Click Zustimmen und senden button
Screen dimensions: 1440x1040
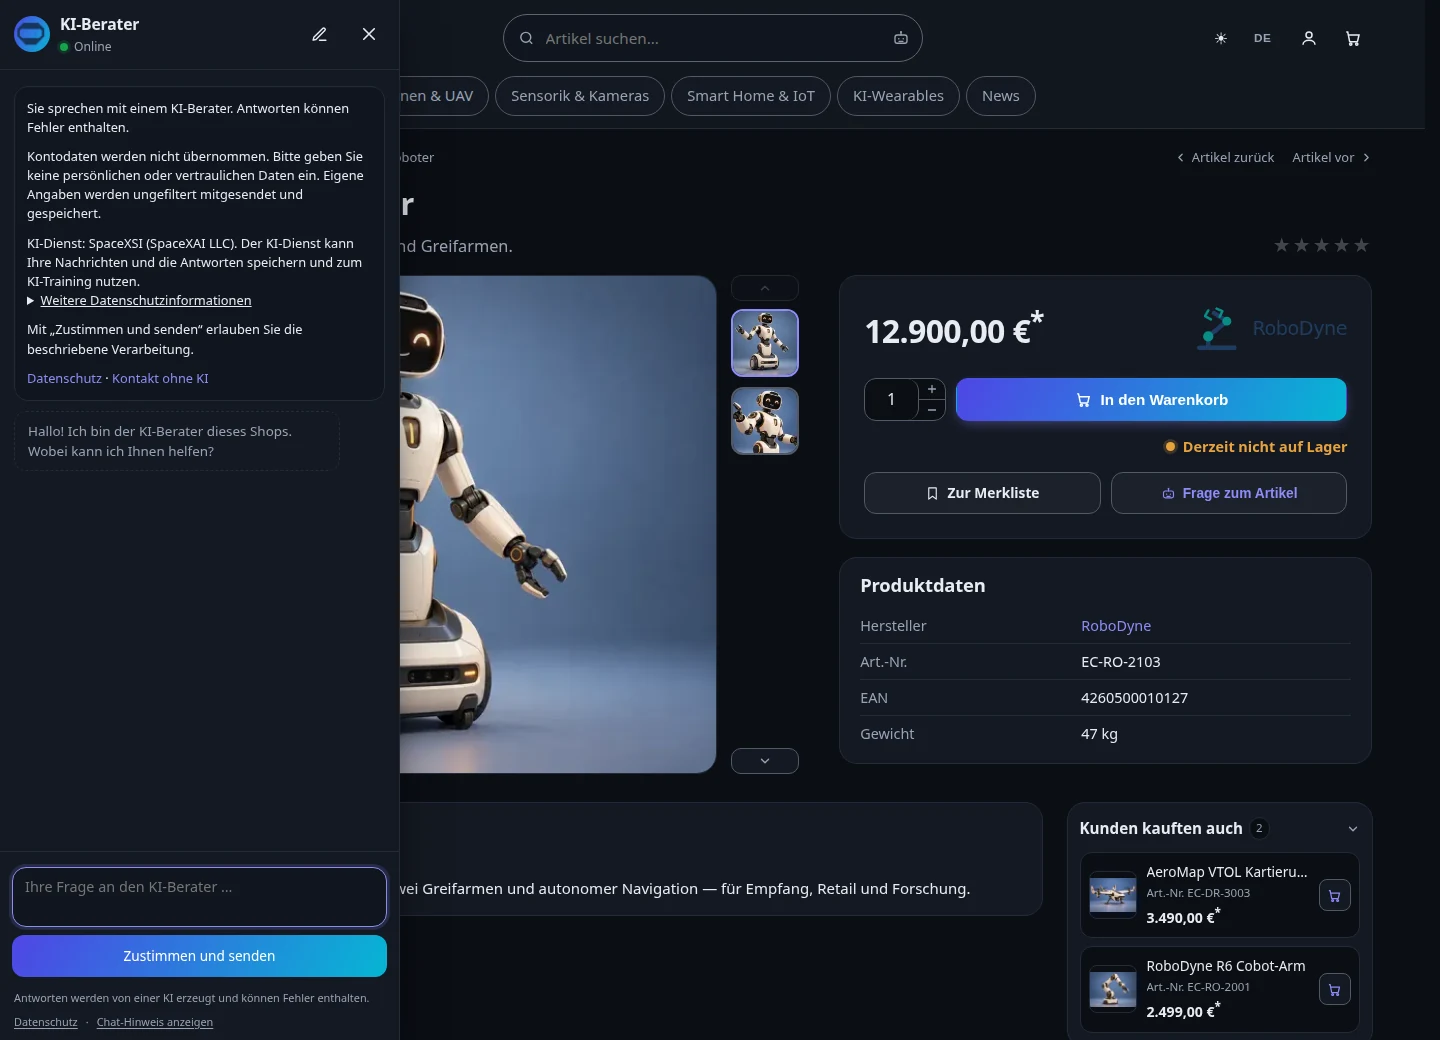point(199,956)
